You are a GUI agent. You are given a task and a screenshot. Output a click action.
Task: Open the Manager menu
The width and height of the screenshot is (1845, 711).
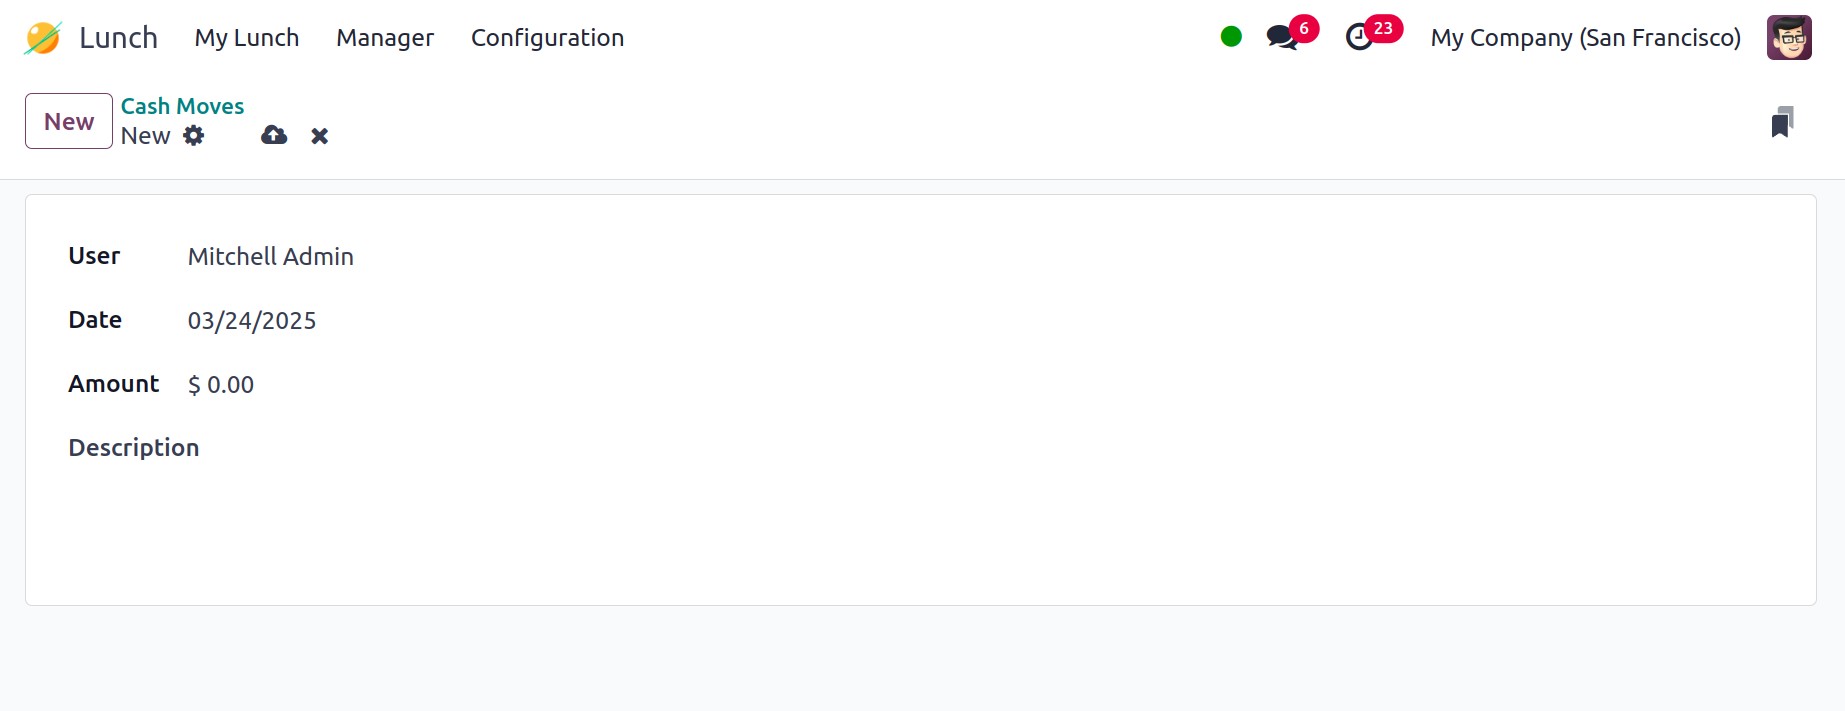[385, 38]
